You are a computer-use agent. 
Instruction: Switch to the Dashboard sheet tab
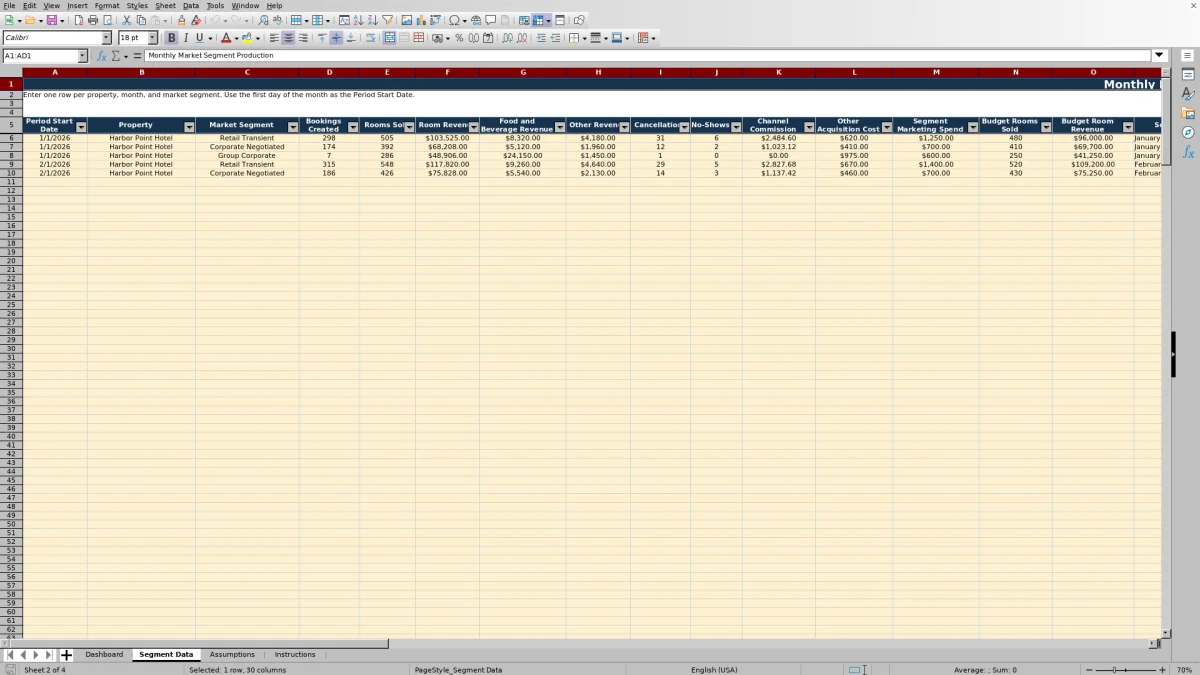(104, 654)
